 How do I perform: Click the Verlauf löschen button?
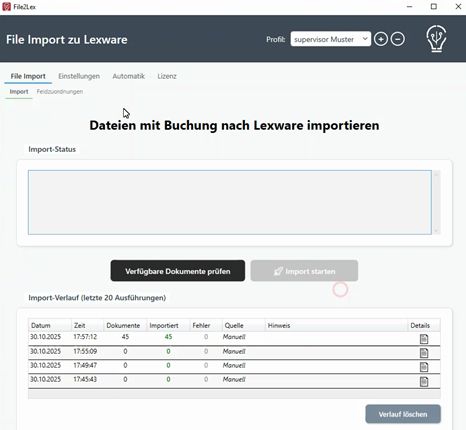403,414
